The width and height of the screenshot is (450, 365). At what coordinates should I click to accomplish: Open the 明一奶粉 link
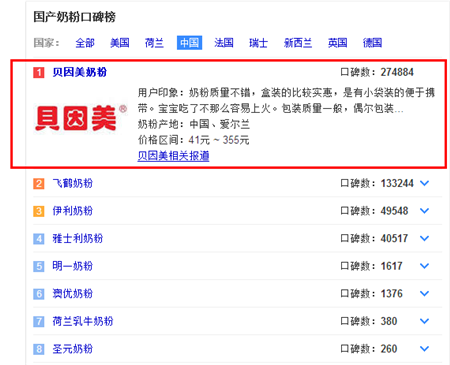pyautogui.click(x=73, y=266)
